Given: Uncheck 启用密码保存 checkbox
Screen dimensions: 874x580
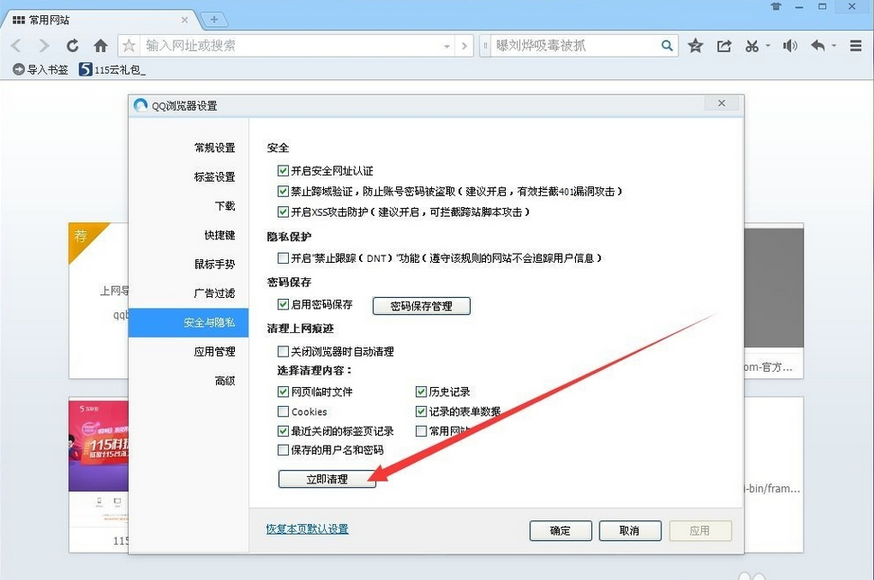Looking at the screenshot, I should pyautogui.click(x=283, y=305).
